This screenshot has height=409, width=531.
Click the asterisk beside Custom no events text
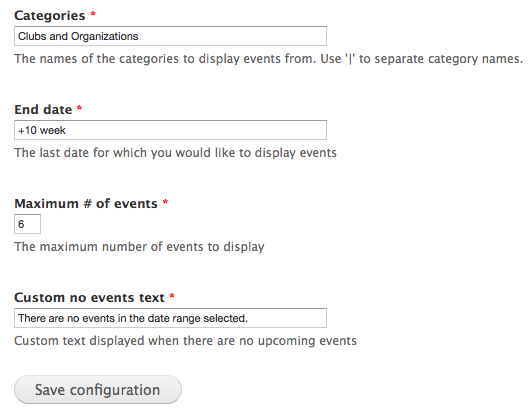[x=172, y=296]
